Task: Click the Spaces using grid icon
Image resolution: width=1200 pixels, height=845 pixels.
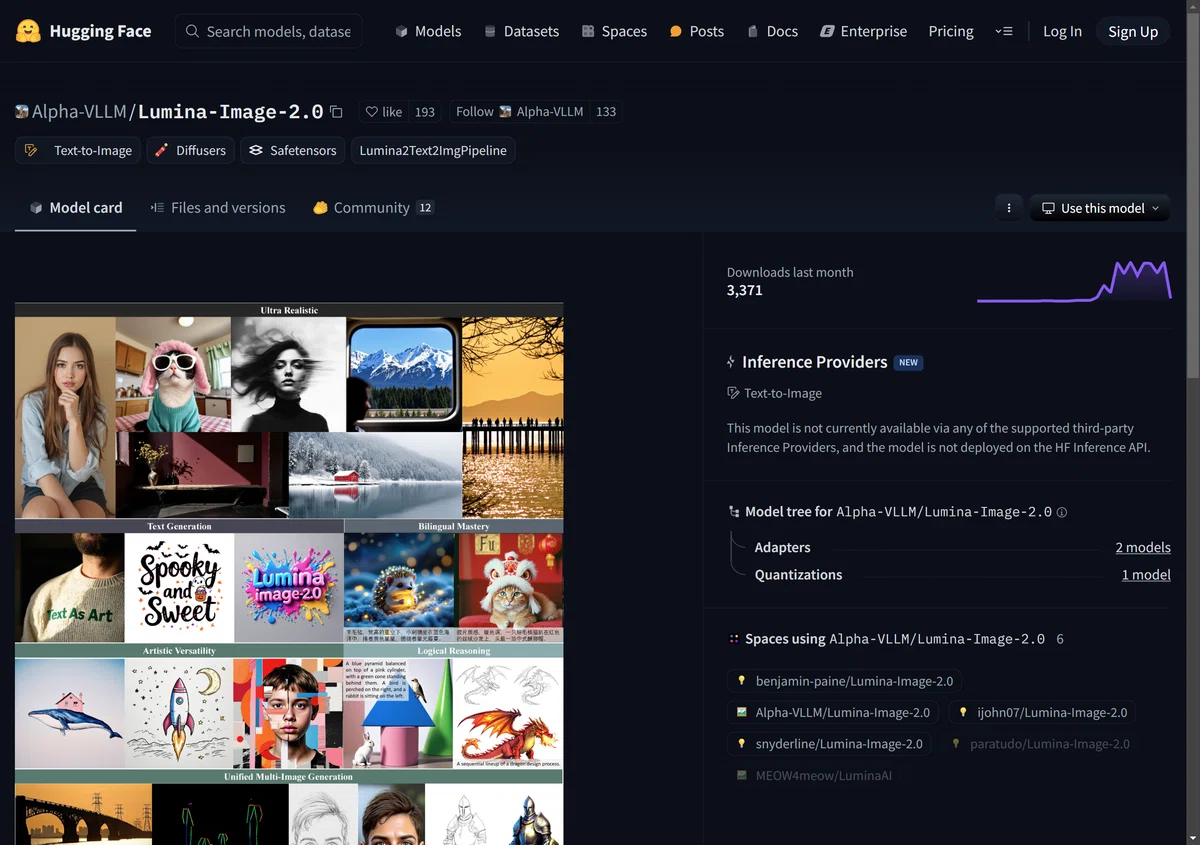Action: (734, 639)
